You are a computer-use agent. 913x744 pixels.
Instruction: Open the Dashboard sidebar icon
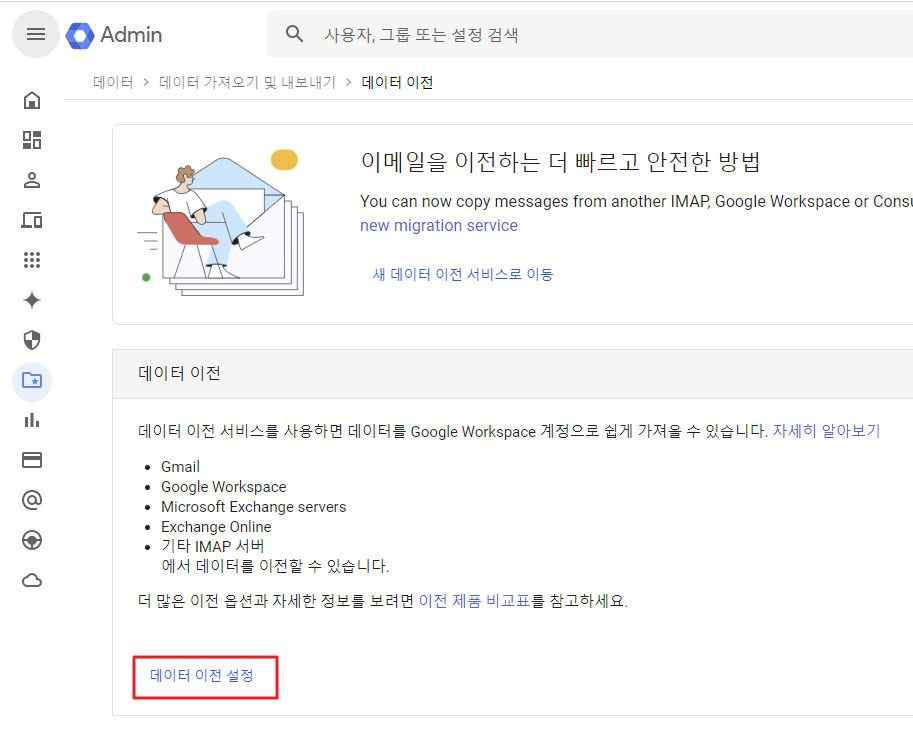pos(32,140)
